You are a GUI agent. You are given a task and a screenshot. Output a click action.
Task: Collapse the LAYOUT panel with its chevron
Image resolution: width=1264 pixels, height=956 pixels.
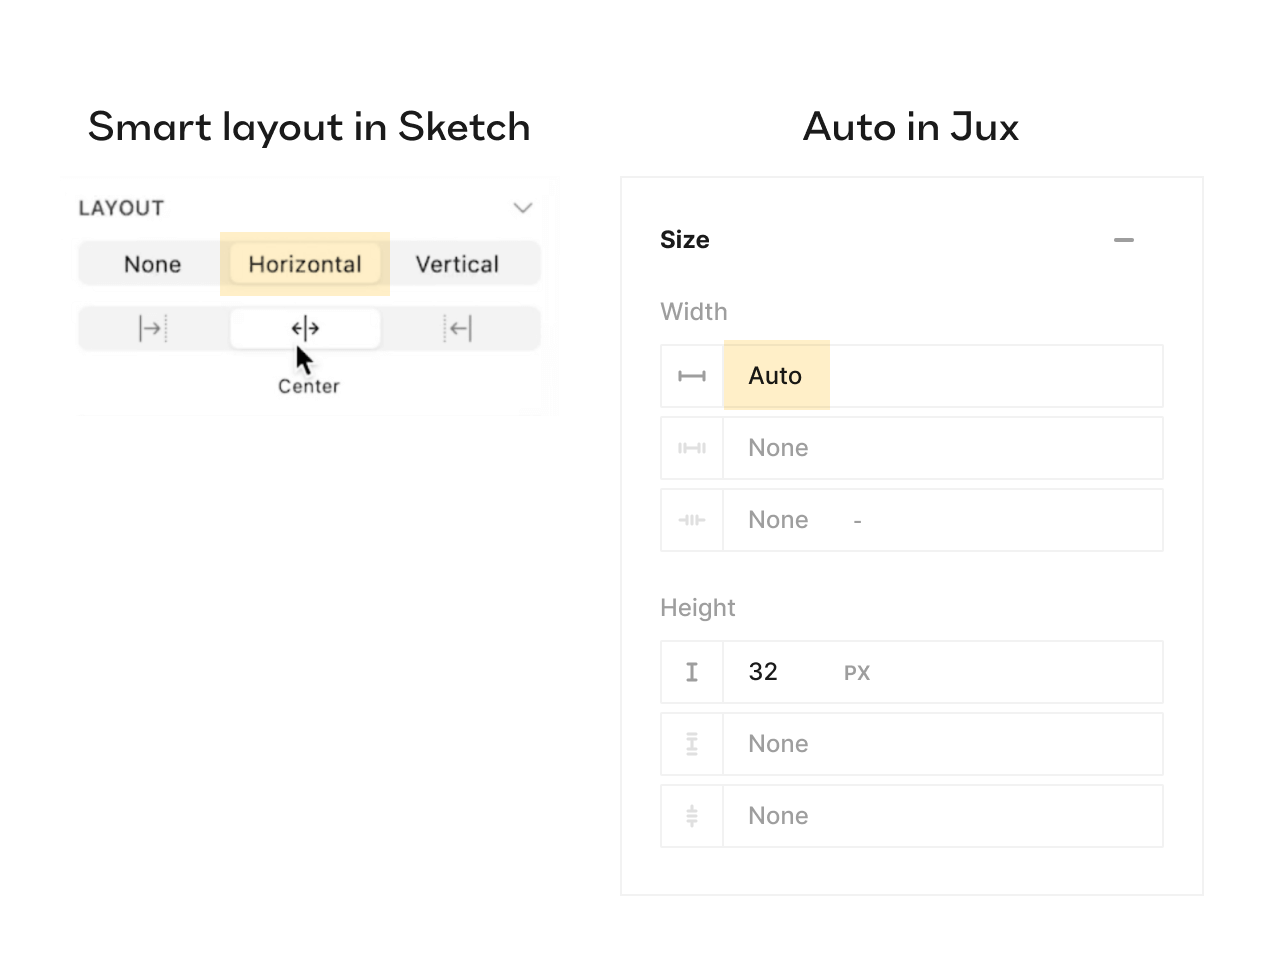pos(522,208)
